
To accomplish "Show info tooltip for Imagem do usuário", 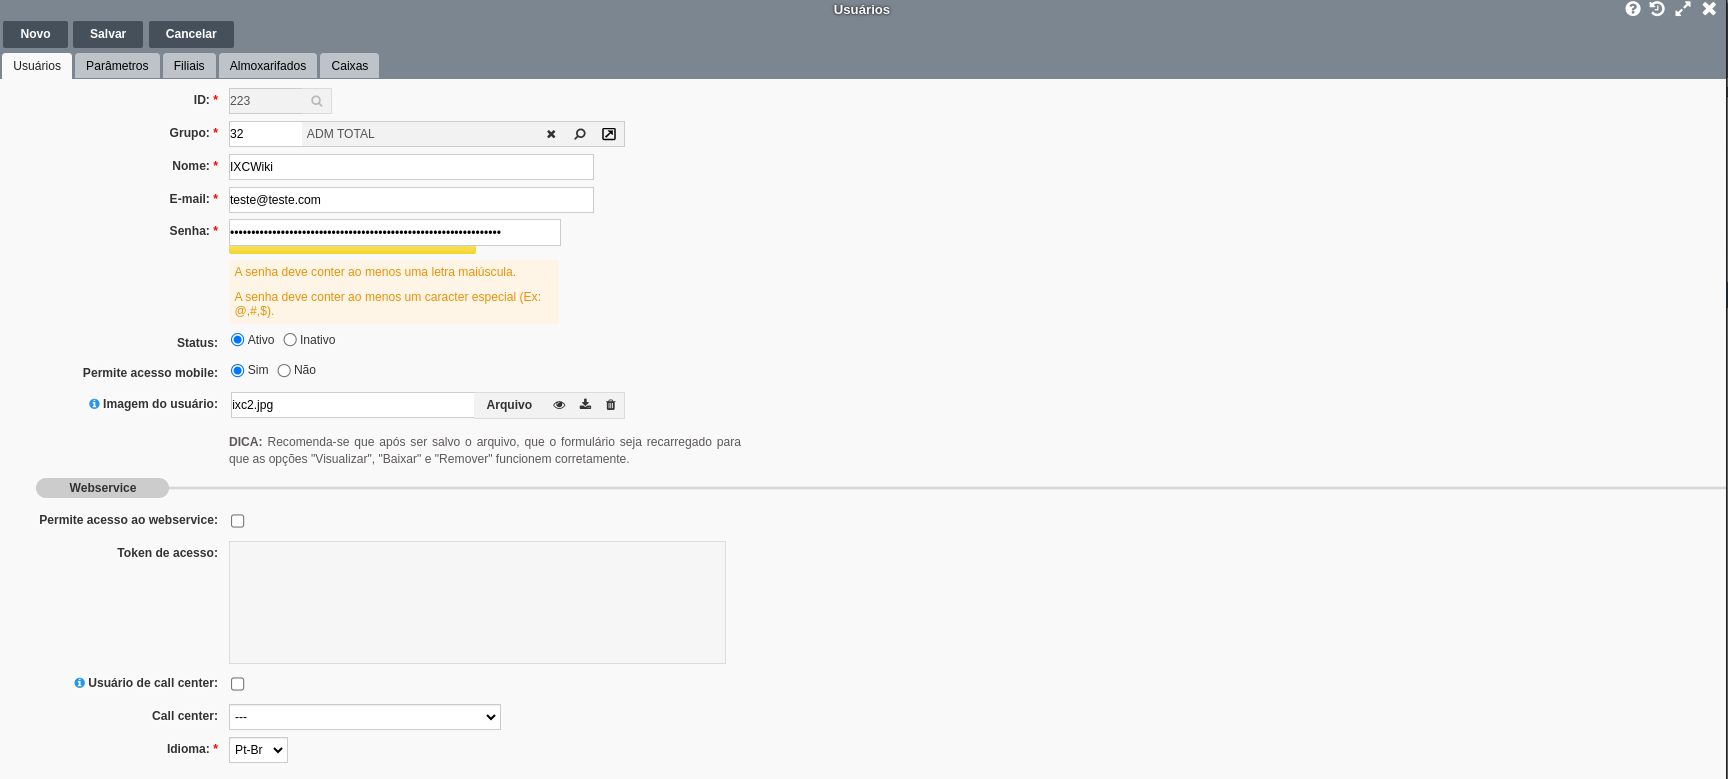I will (x=94, y=404).
